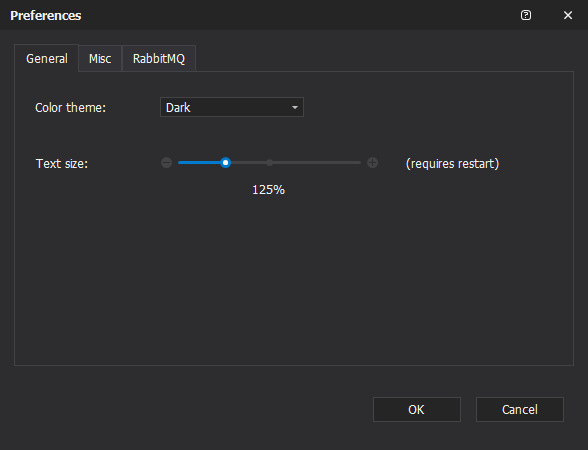Increase text size with plus icon

coord(372,163)
